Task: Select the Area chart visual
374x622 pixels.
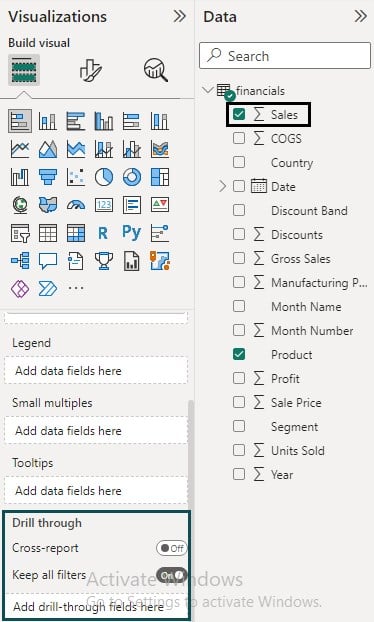Action: [x=48, y=149]
